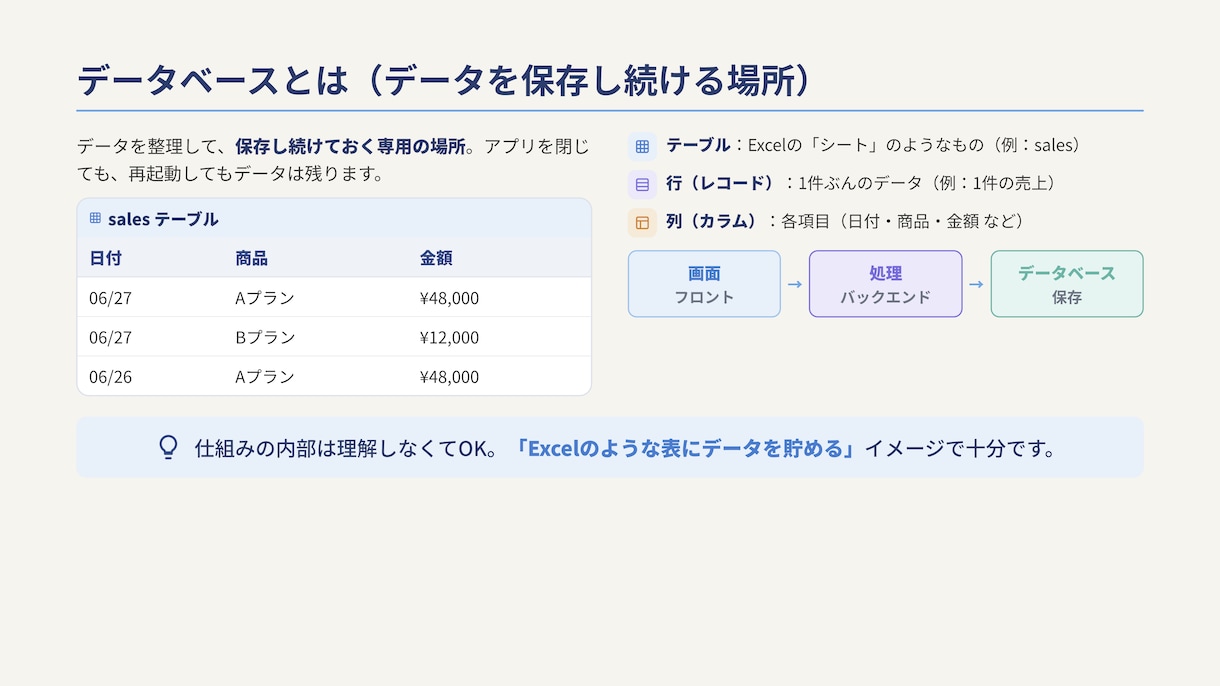This screenshot has height=686, width=1220.
Task: Click the text 再起動してもデータは残ります
Action: (254, 174)
